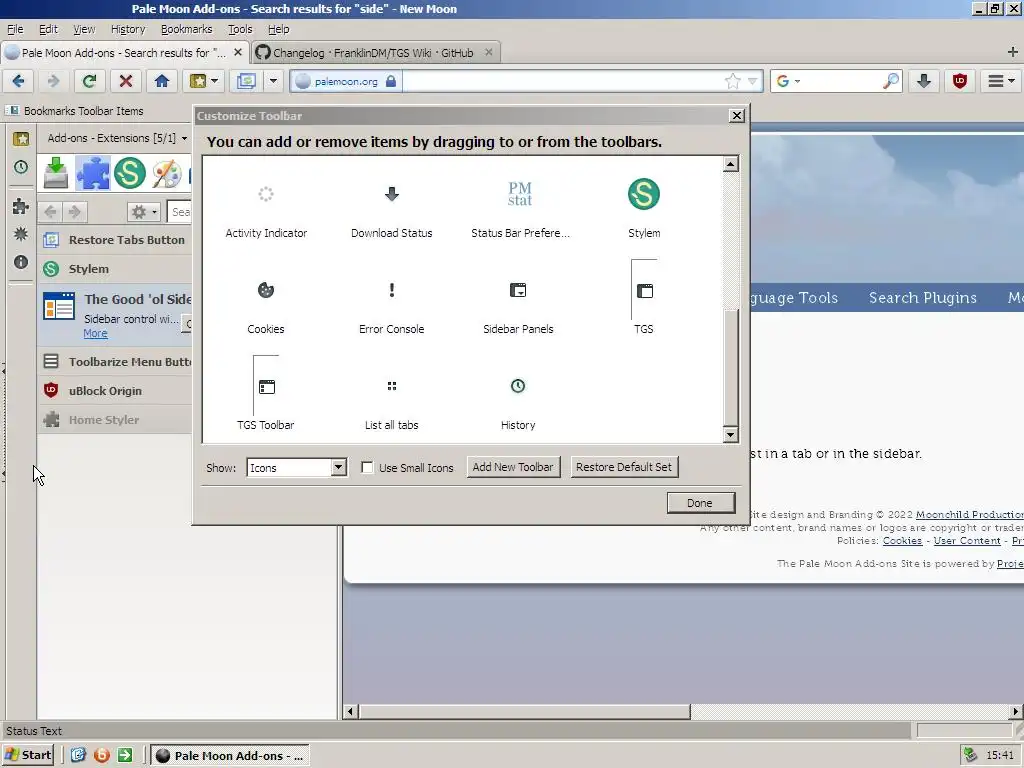
Task: Choose the Google search engine dropdown
Action: coord(789,81)
